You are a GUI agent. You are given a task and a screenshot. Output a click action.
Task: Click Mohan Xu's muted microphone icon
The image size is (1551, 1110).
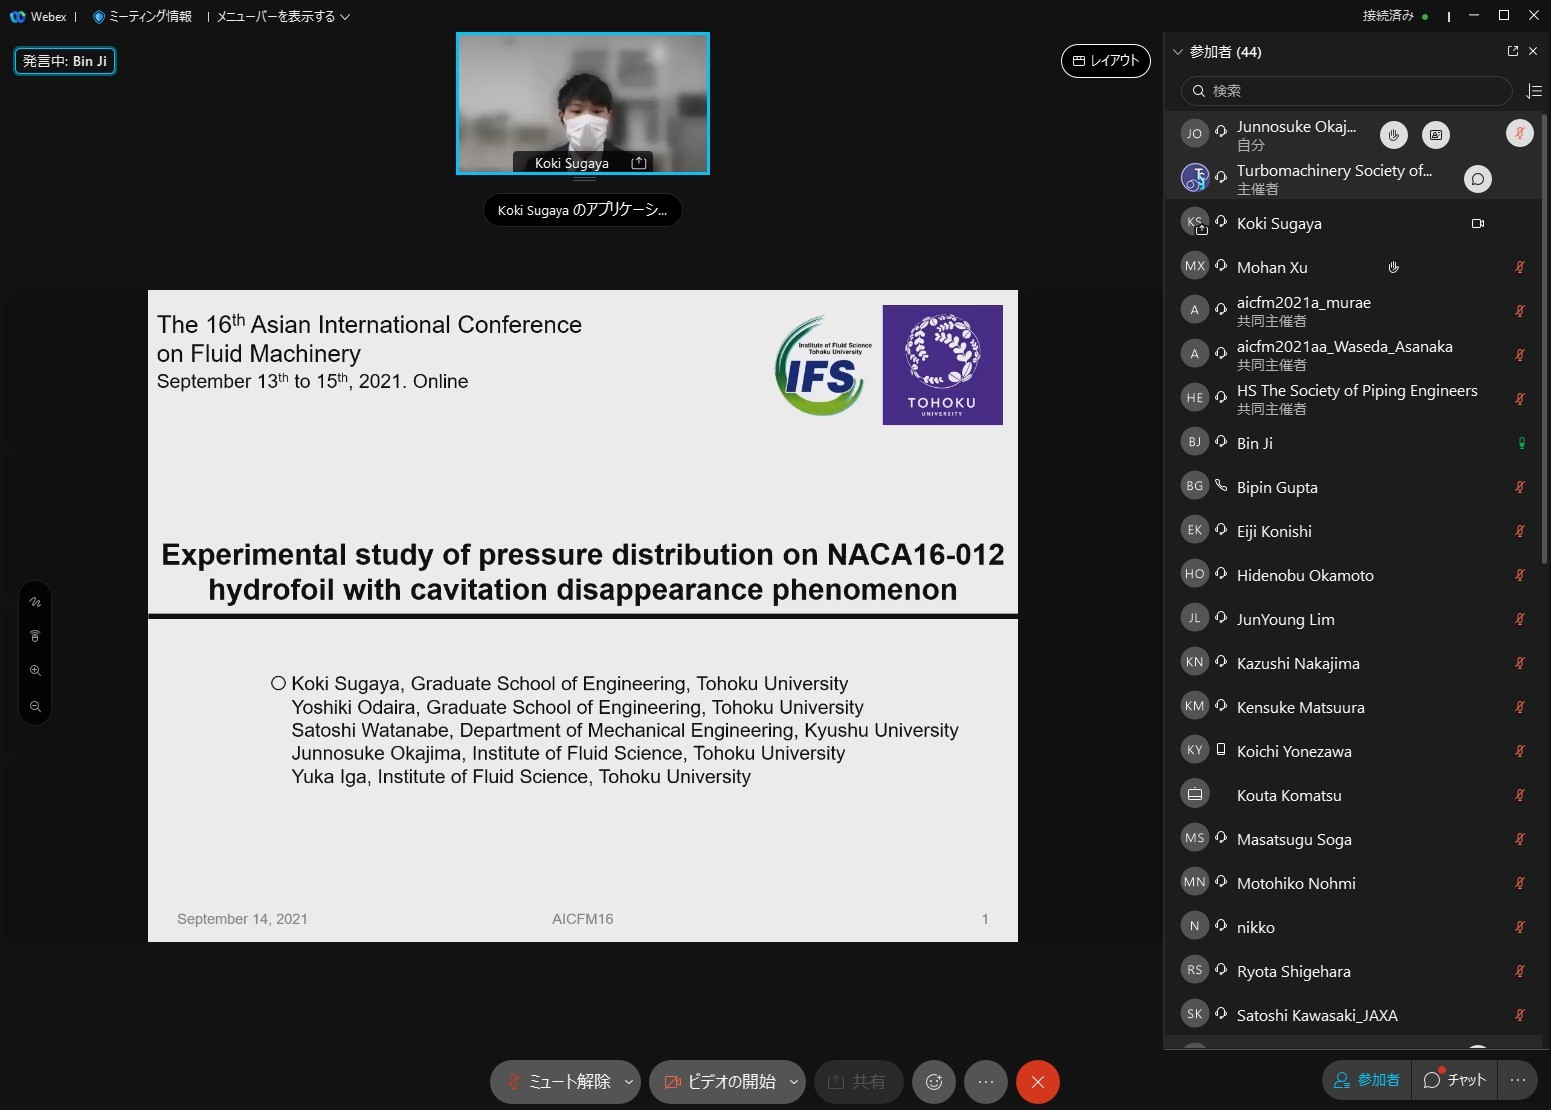point(1520,267)
